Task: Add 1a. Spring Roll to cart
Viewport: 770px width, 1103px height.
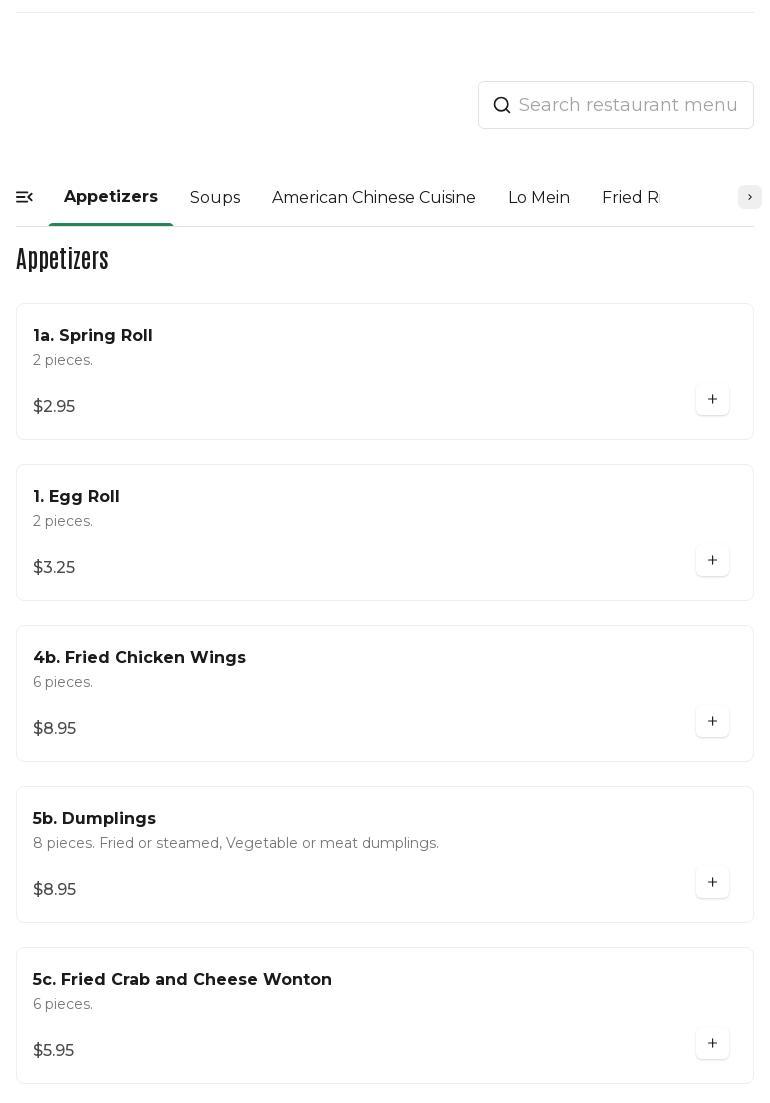Action: (x=712, y=400)
